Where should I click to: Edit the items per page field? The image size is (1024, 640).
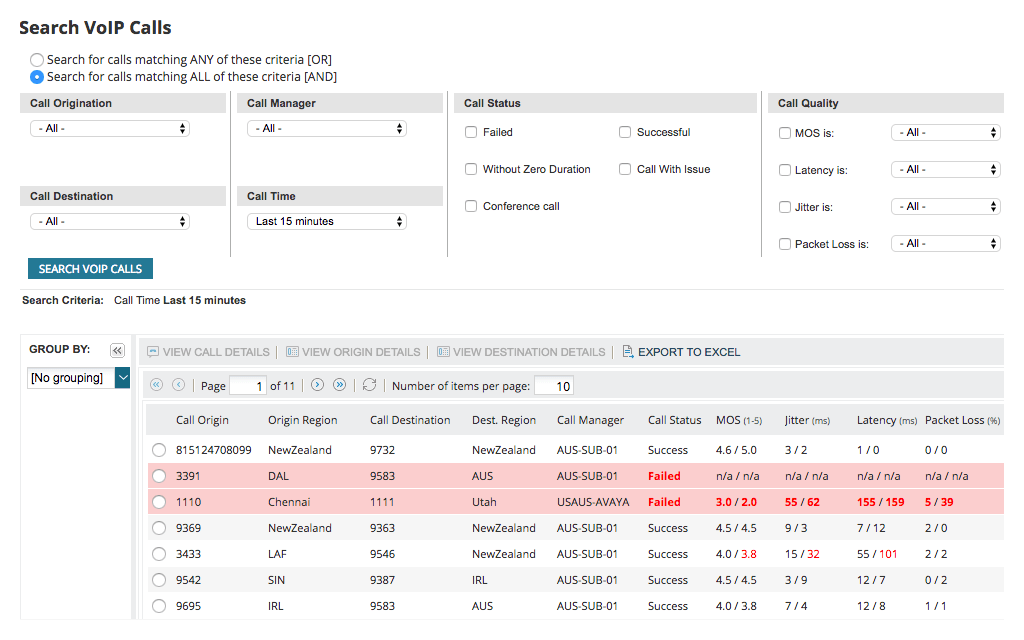click(553, 385)
